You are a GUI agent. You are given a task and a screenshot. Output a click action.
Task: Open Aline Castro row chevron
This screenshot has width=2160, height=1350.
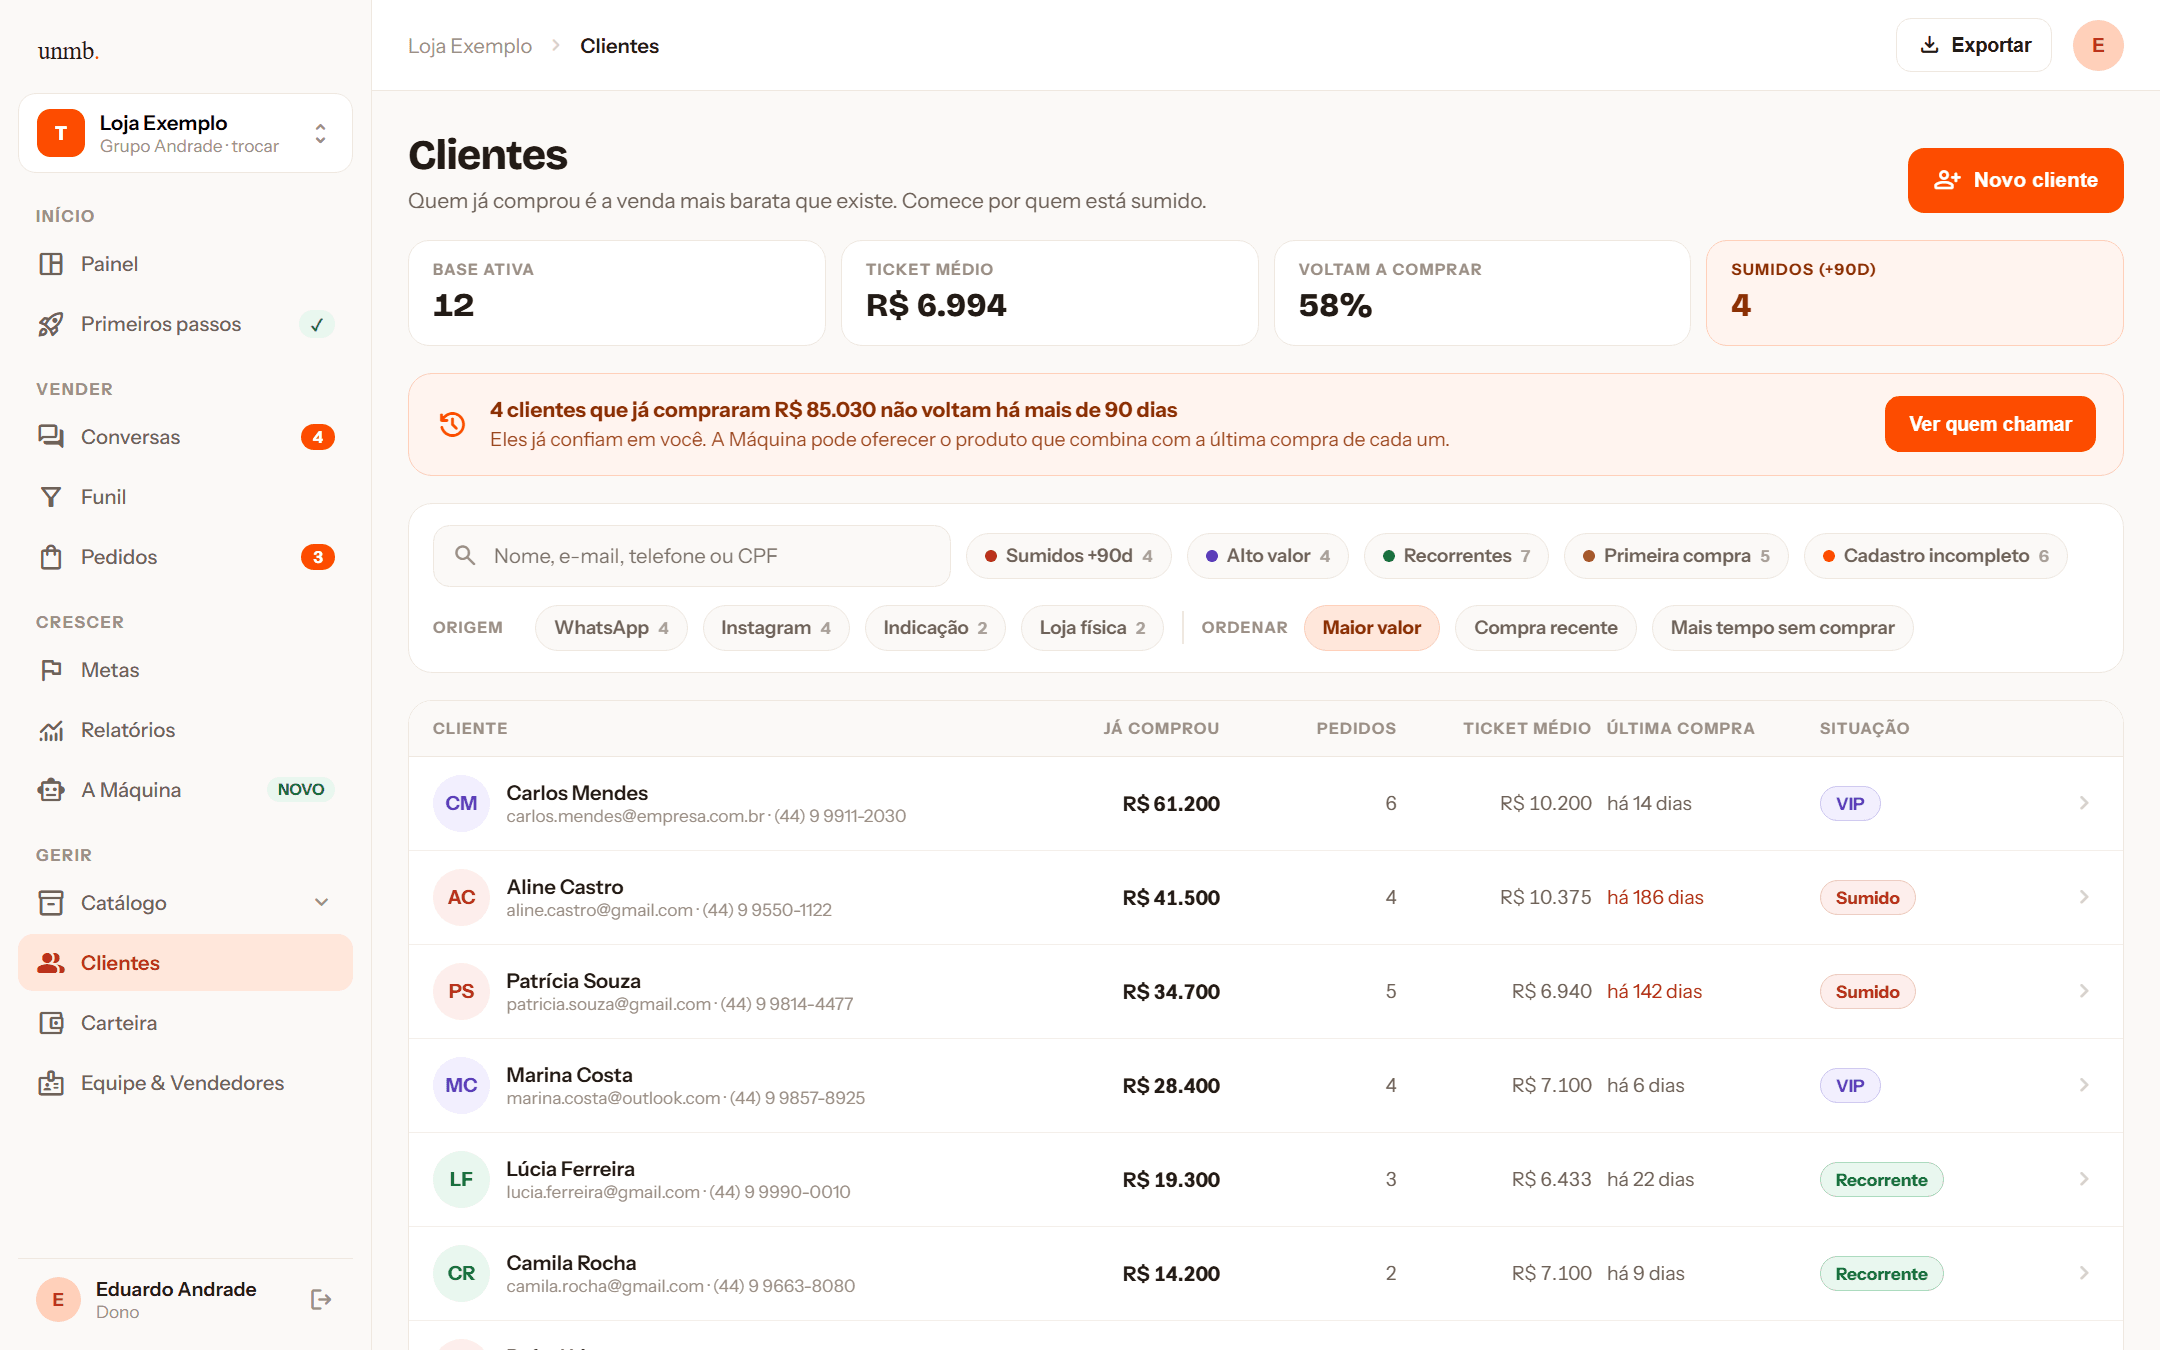tap(2084, 897)
